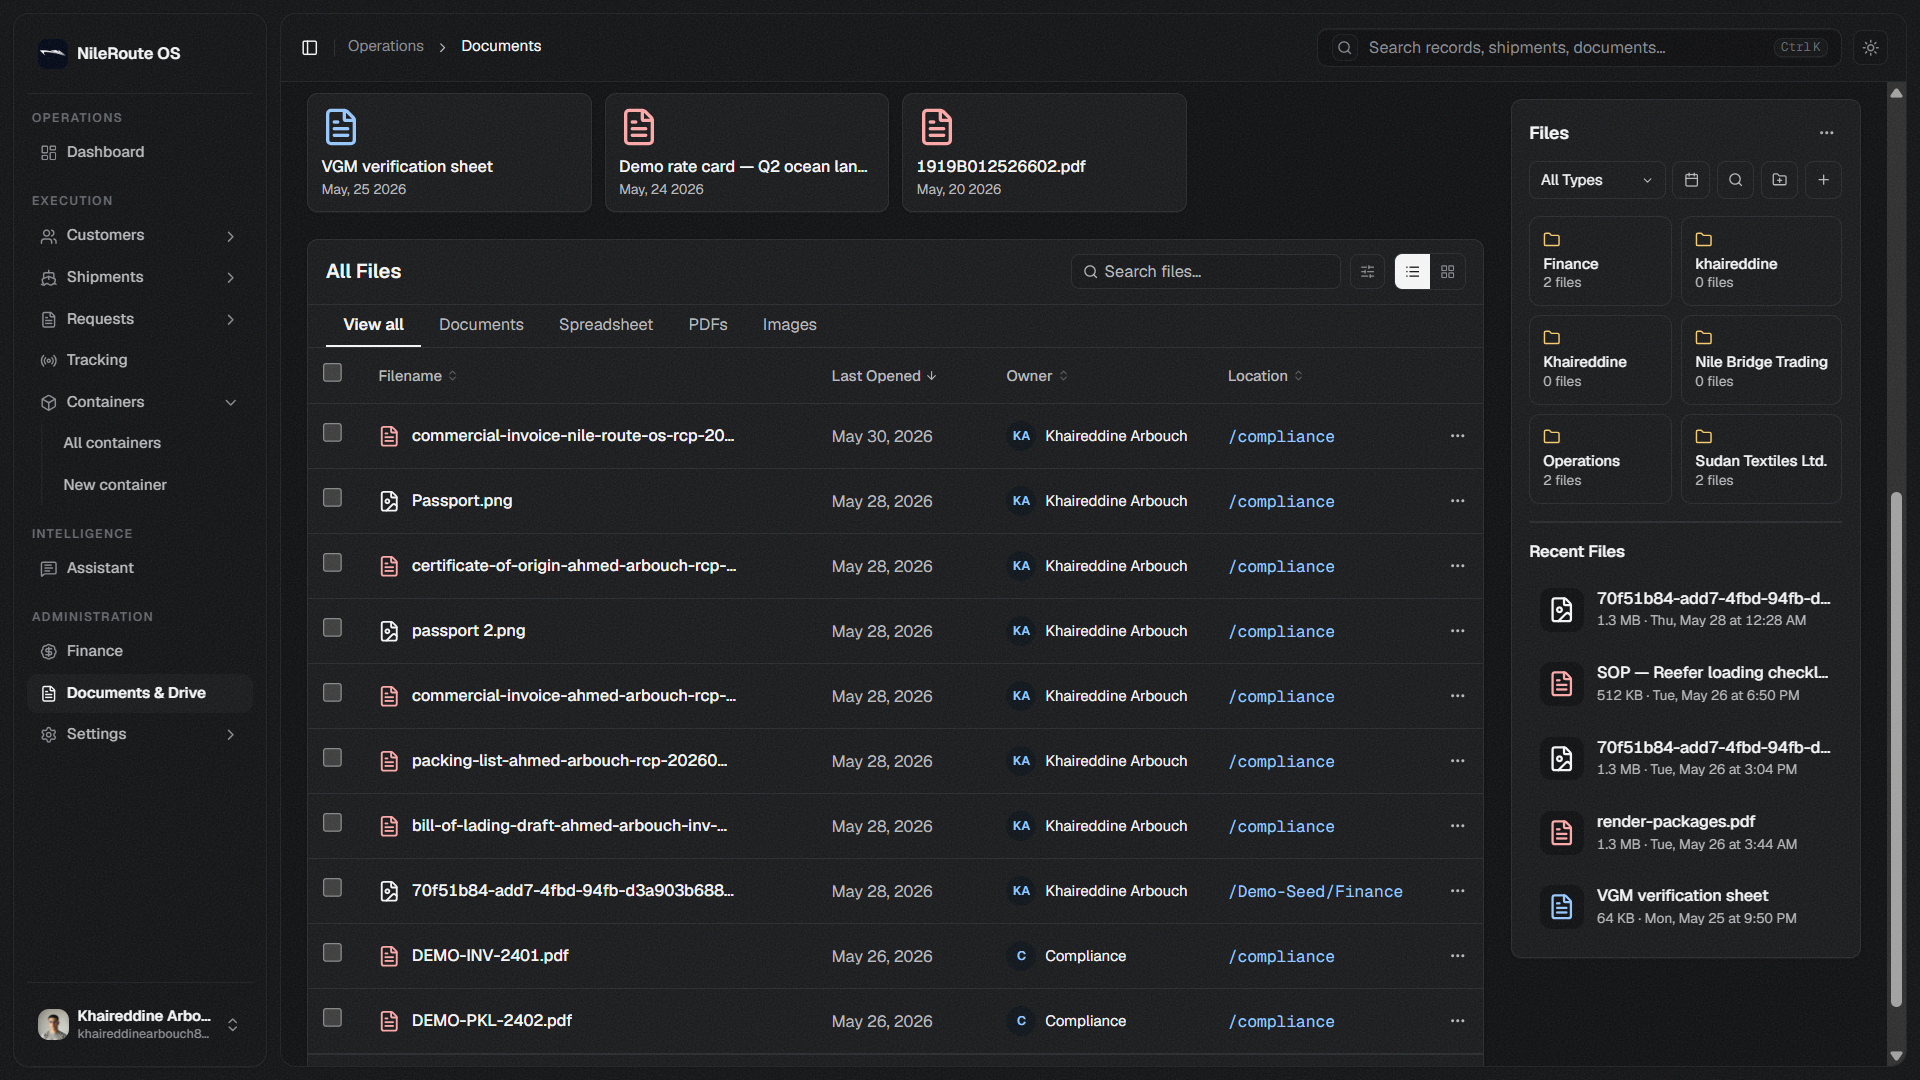Open the /Demo-Seed/Finance location link

(x=1315, y=892)
